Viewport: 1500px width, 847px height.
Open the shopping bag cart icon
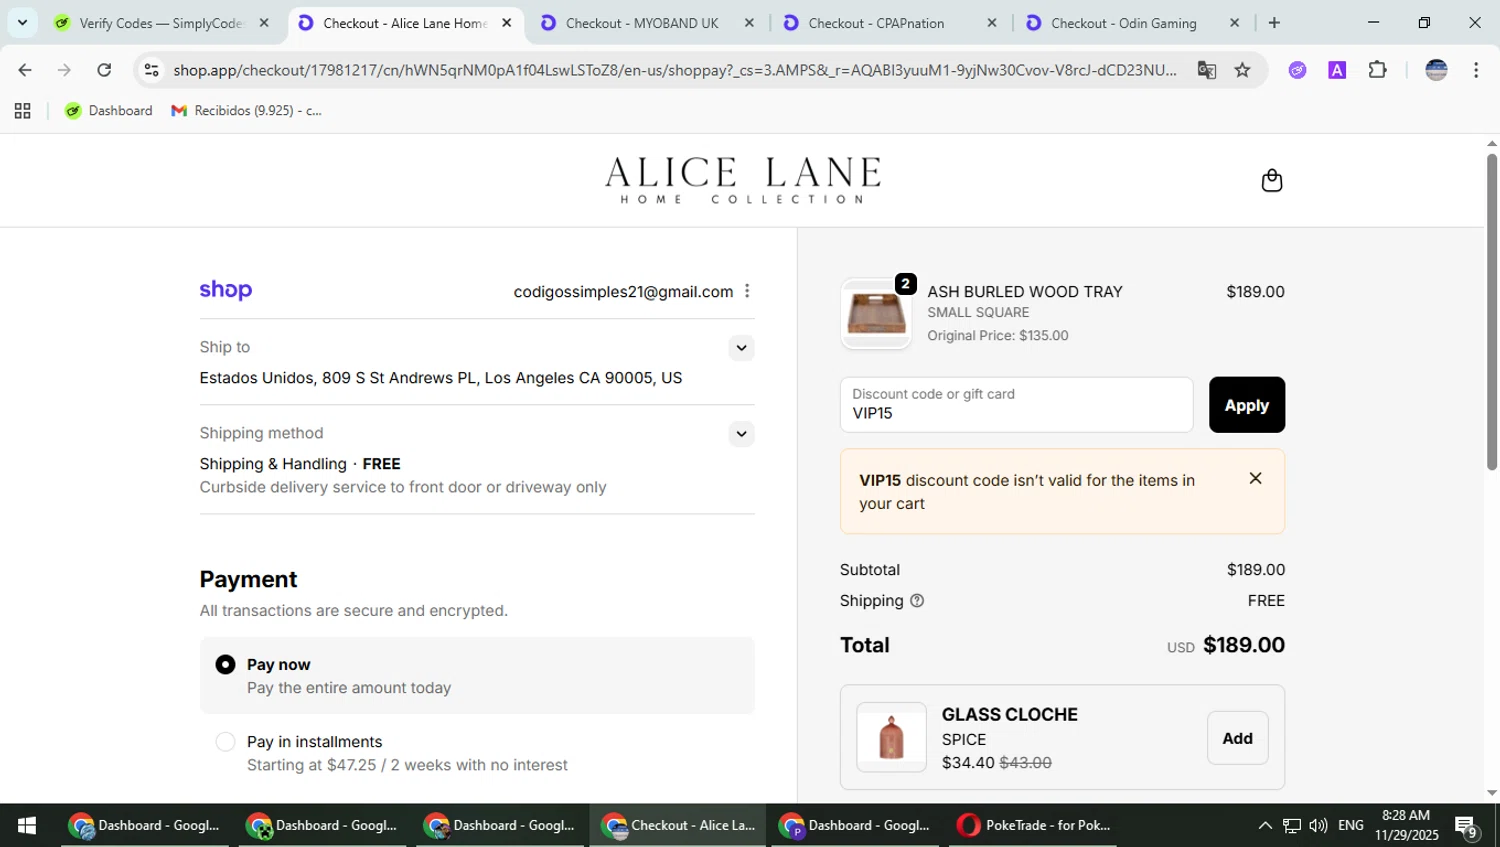pos(1271,180)
